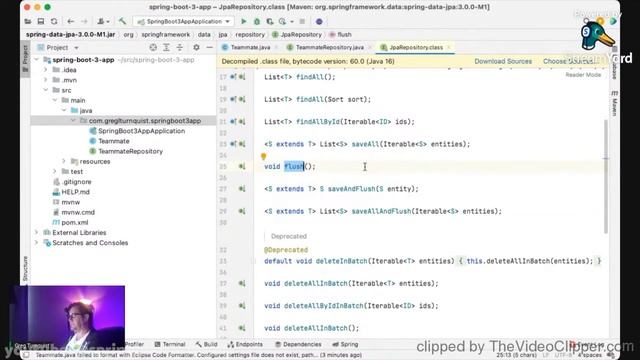Click the Expand All icon in Project panel
The height and width of the screenshot is (360, 640).
(x=166, y=48)
